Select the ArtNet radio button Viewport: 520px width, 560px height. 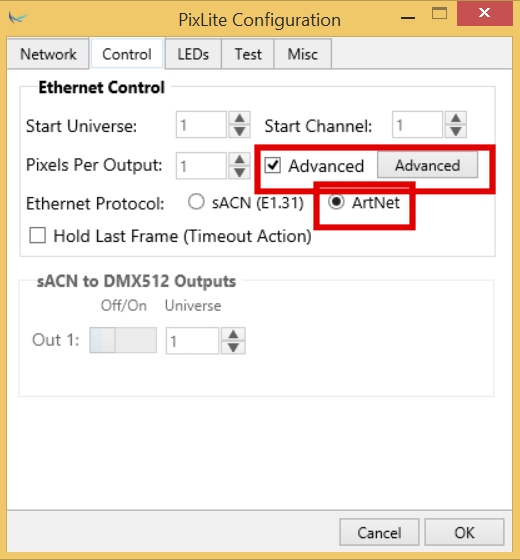click(x=336, y=202)
